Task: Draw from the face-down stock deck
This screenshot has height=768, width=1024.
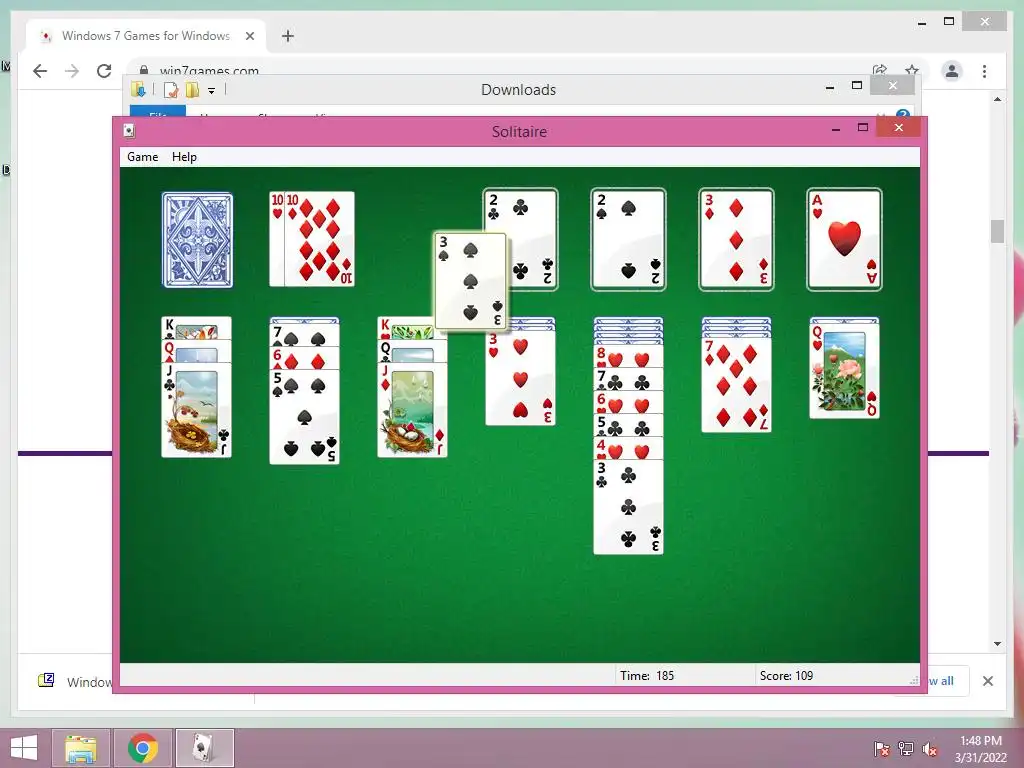Action: point(197,240)
